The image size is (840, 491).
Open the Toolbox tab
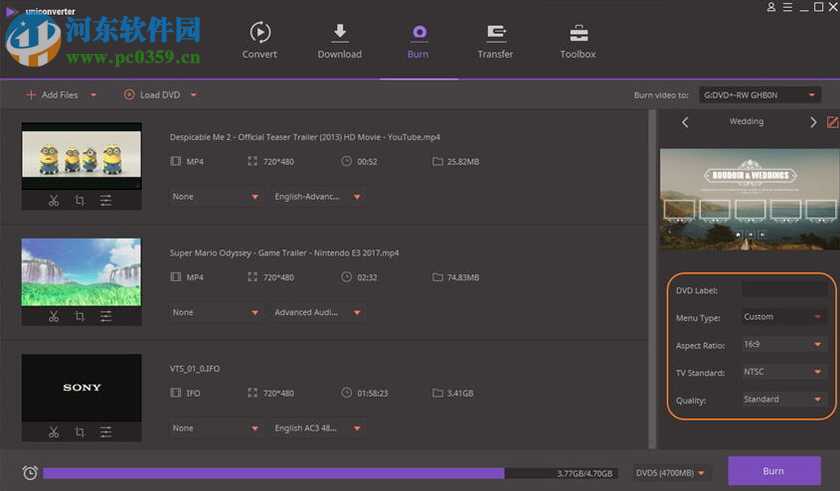click(x=578, y=40)
